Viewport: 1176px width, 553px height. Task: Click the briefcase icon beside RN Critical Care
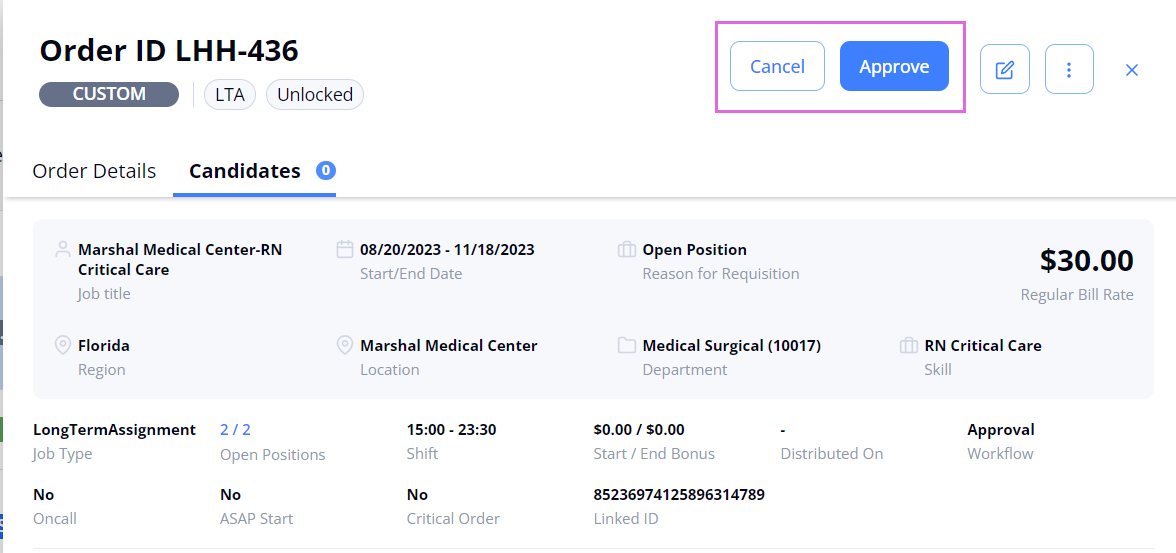coord(909,346)
